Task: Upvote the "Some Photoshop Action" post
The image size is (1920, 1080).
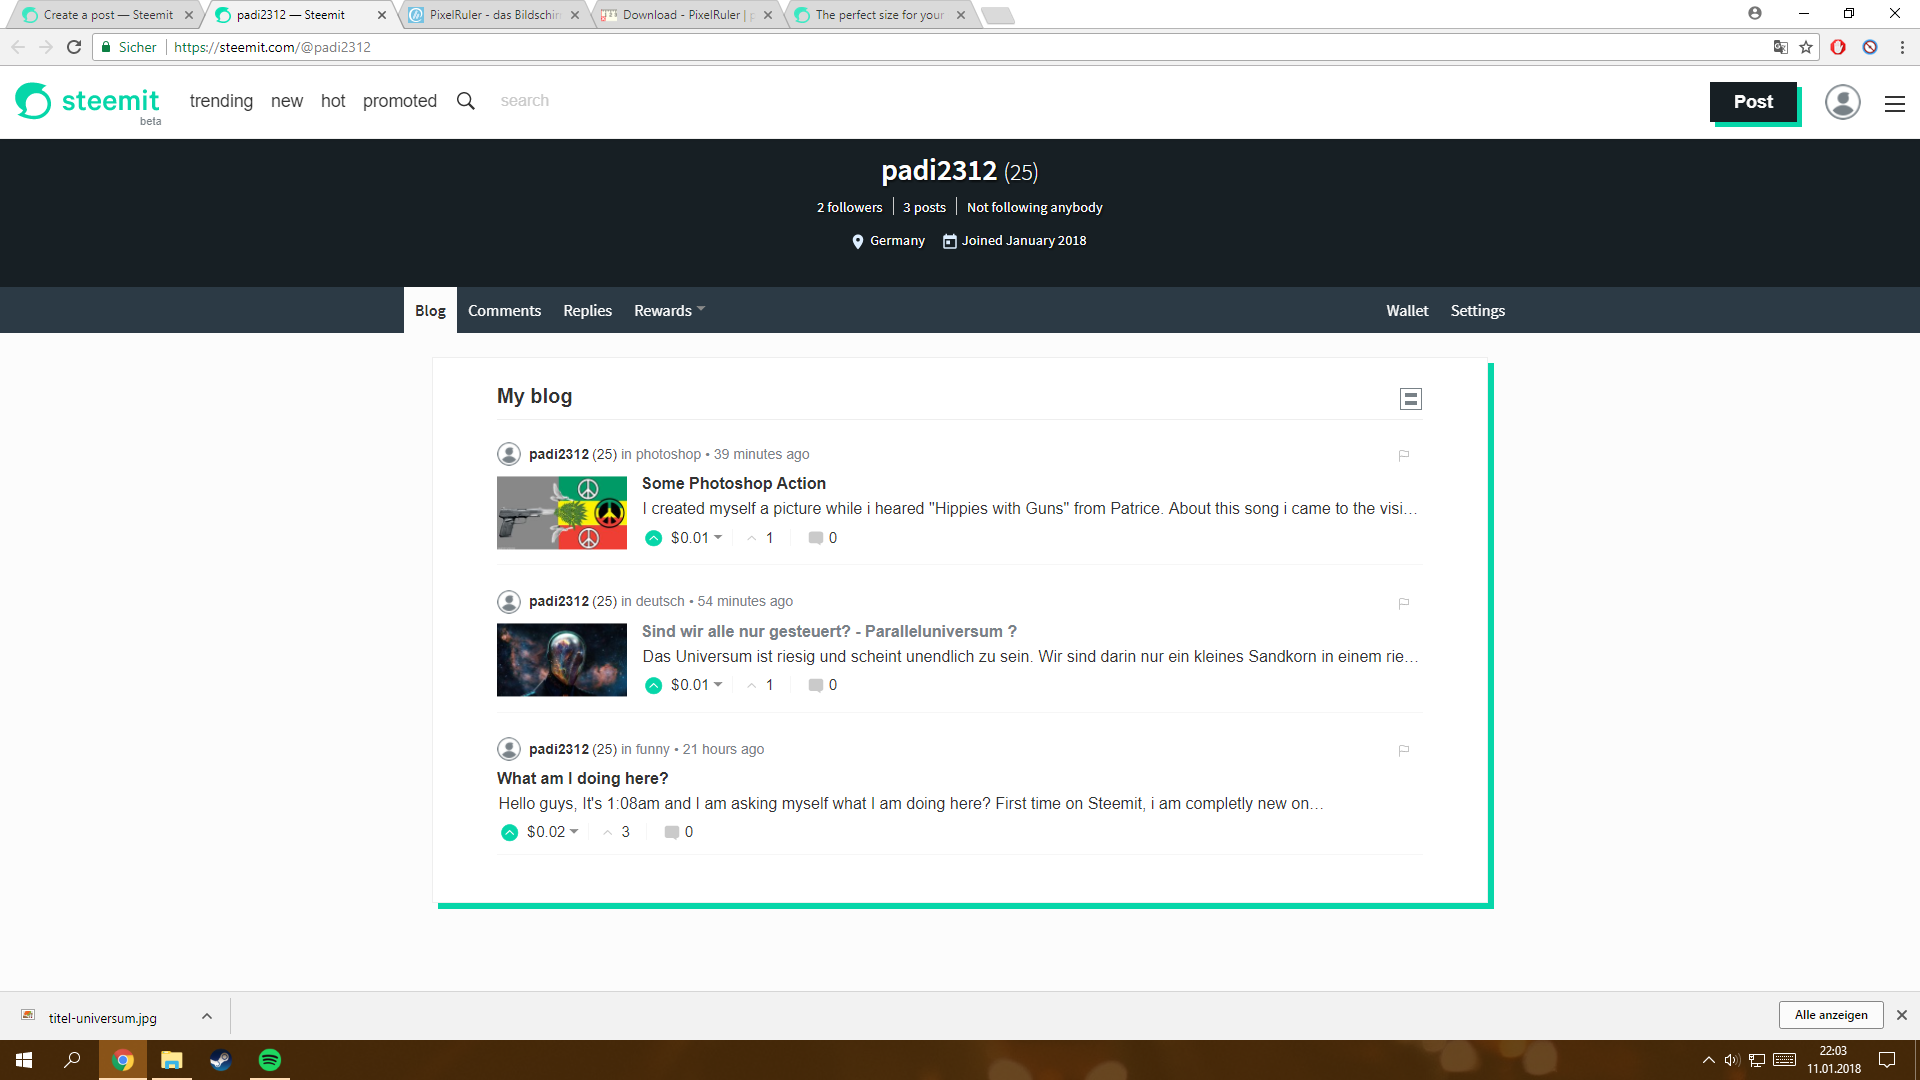Action: [653, 537]
